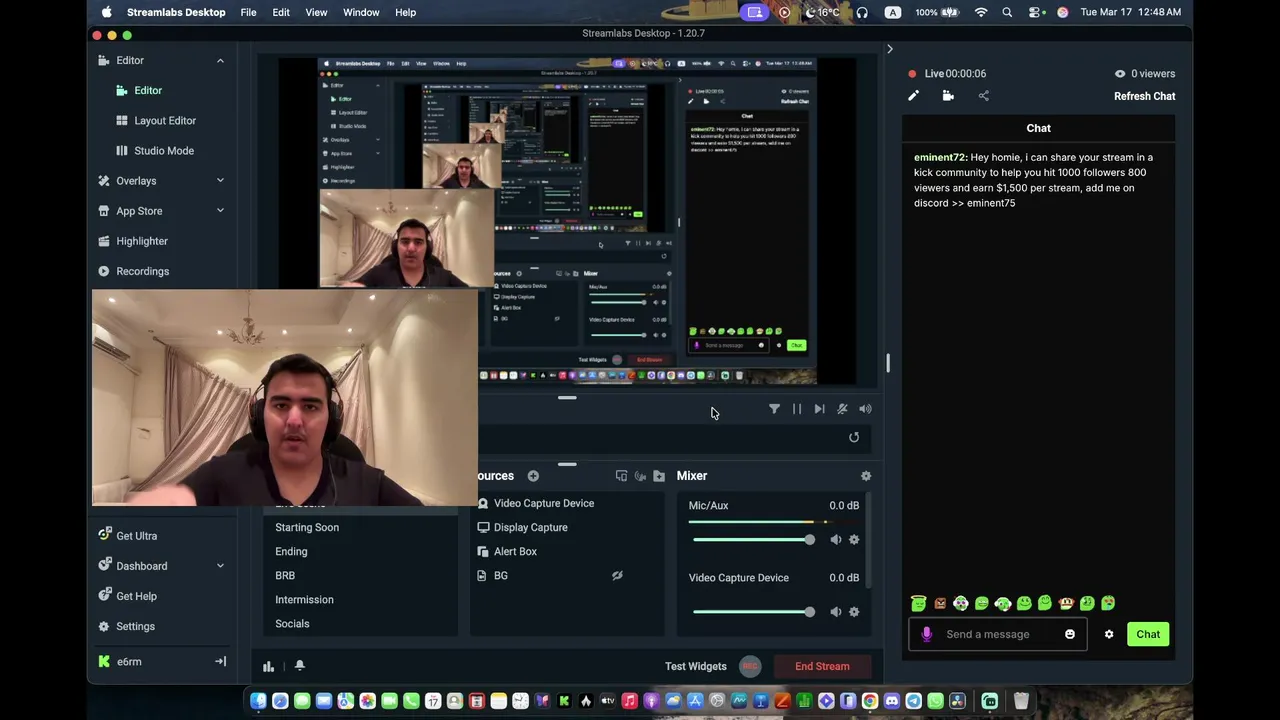Open the emoji picker smiley icon

tap(1070, 634)
